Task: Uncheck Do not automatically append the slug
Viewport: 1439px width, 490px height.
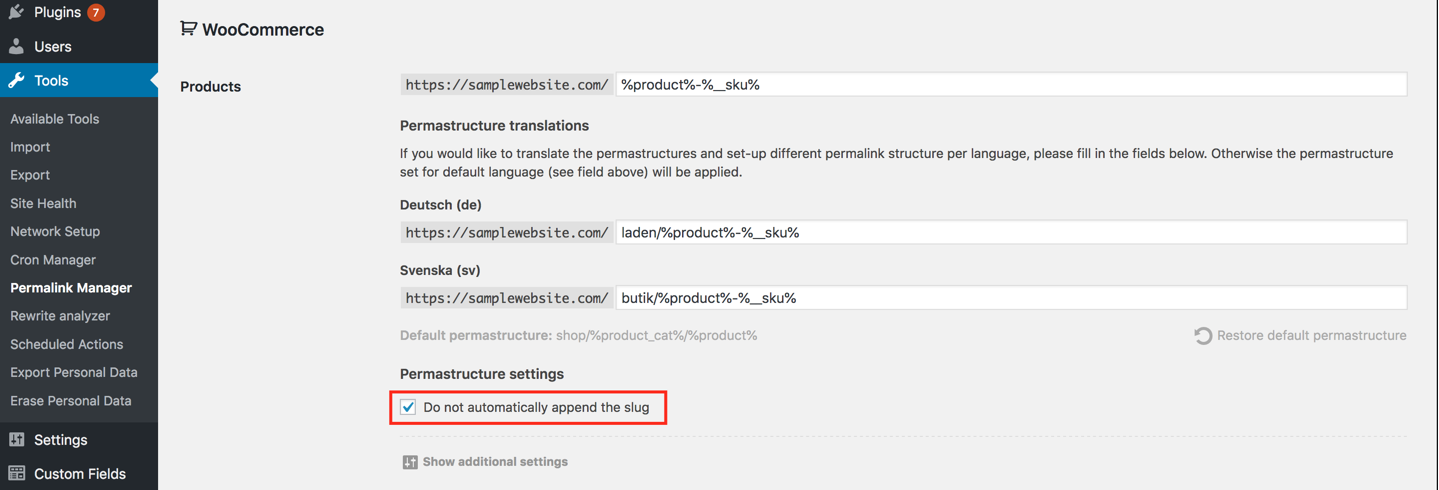Action: pyautogui.click(x=408, y=407)
